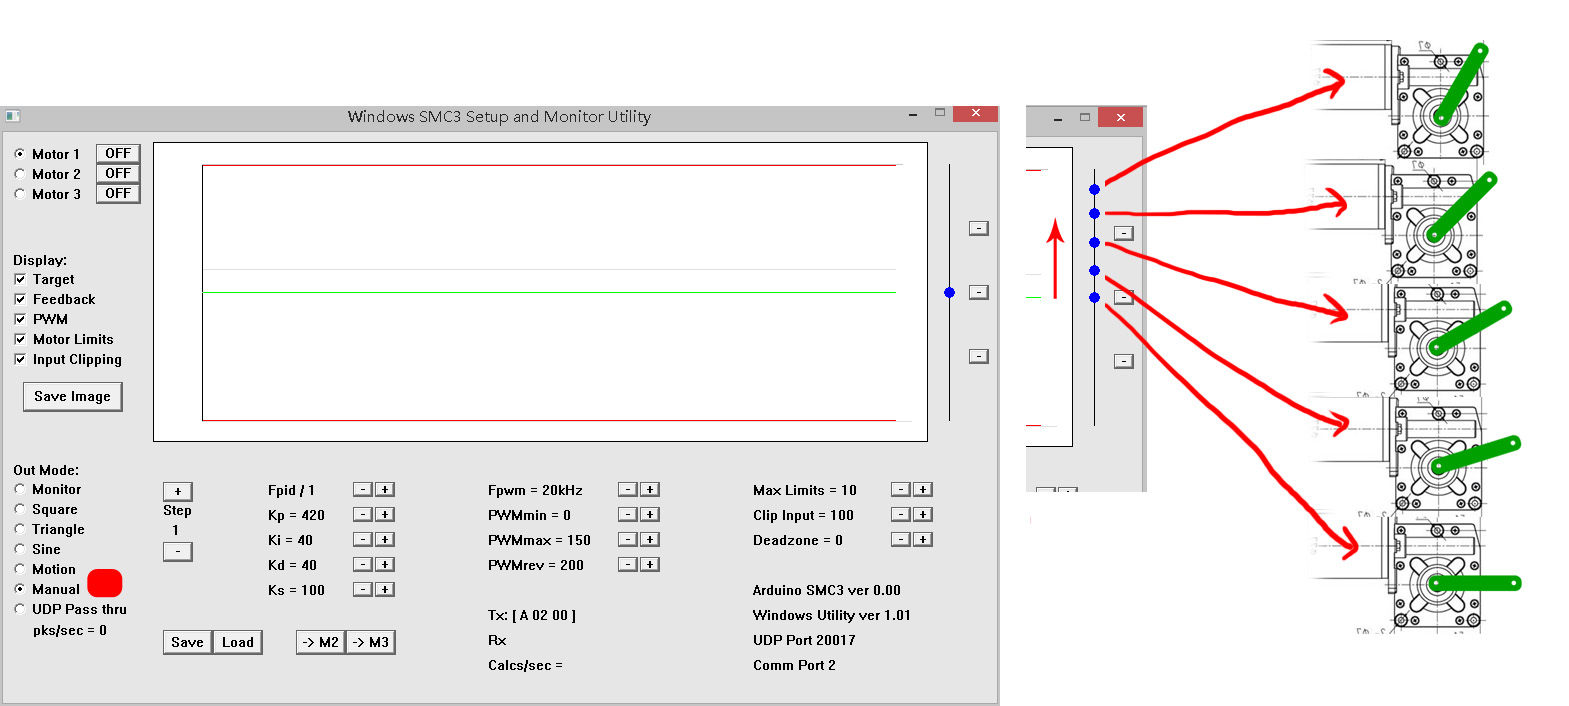Click the Step plus button
Screen dimensions: 1569x706
[x=177, y=491]
